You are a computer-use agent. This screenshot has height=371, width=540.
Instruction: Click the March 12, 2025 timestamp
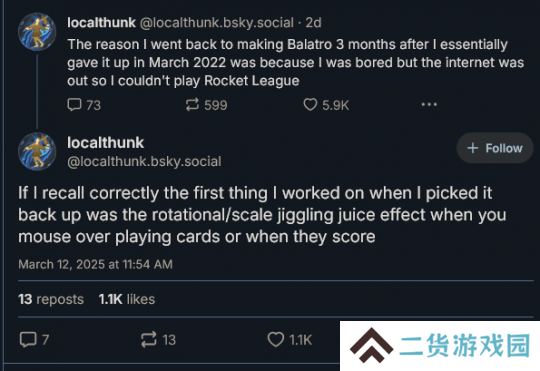95,264
